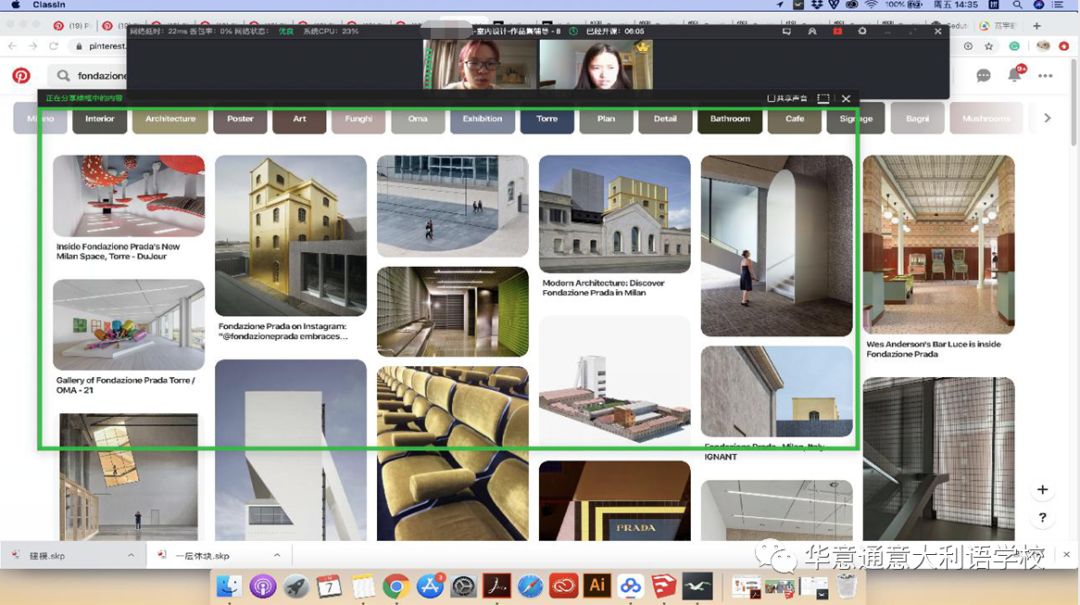Expand options for first .skp download
1080x605 pixels.
click(131, 555)
